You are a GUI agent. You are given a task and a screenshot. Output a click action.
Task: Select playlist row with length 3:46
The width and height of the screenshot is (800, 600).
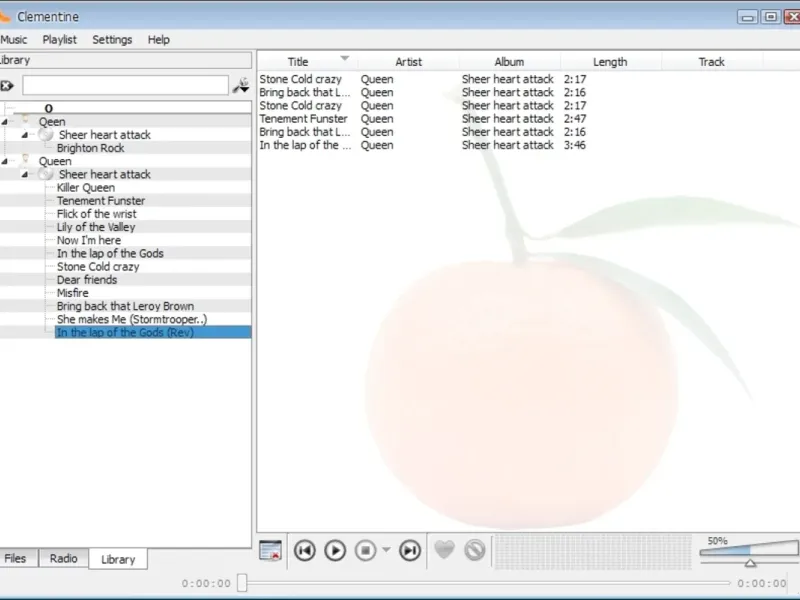[528, 145]
